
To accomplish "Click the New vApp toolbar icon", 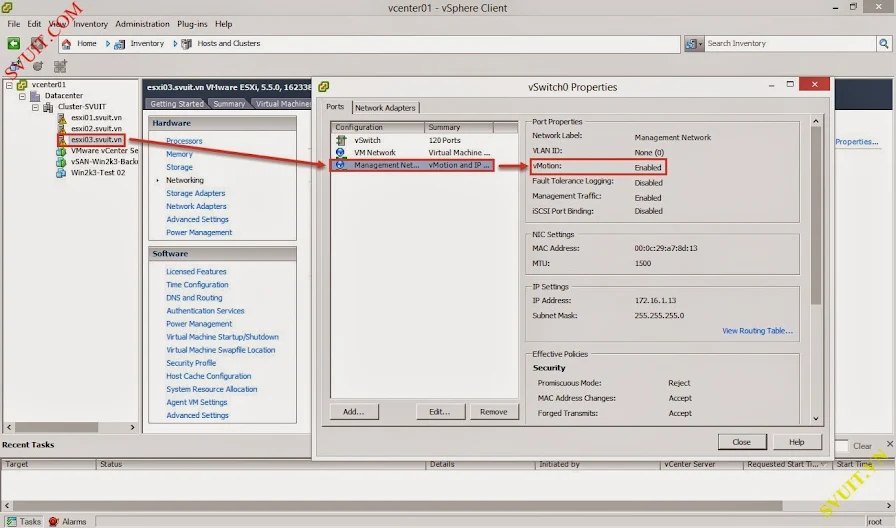I will click(x=60, y=66).
